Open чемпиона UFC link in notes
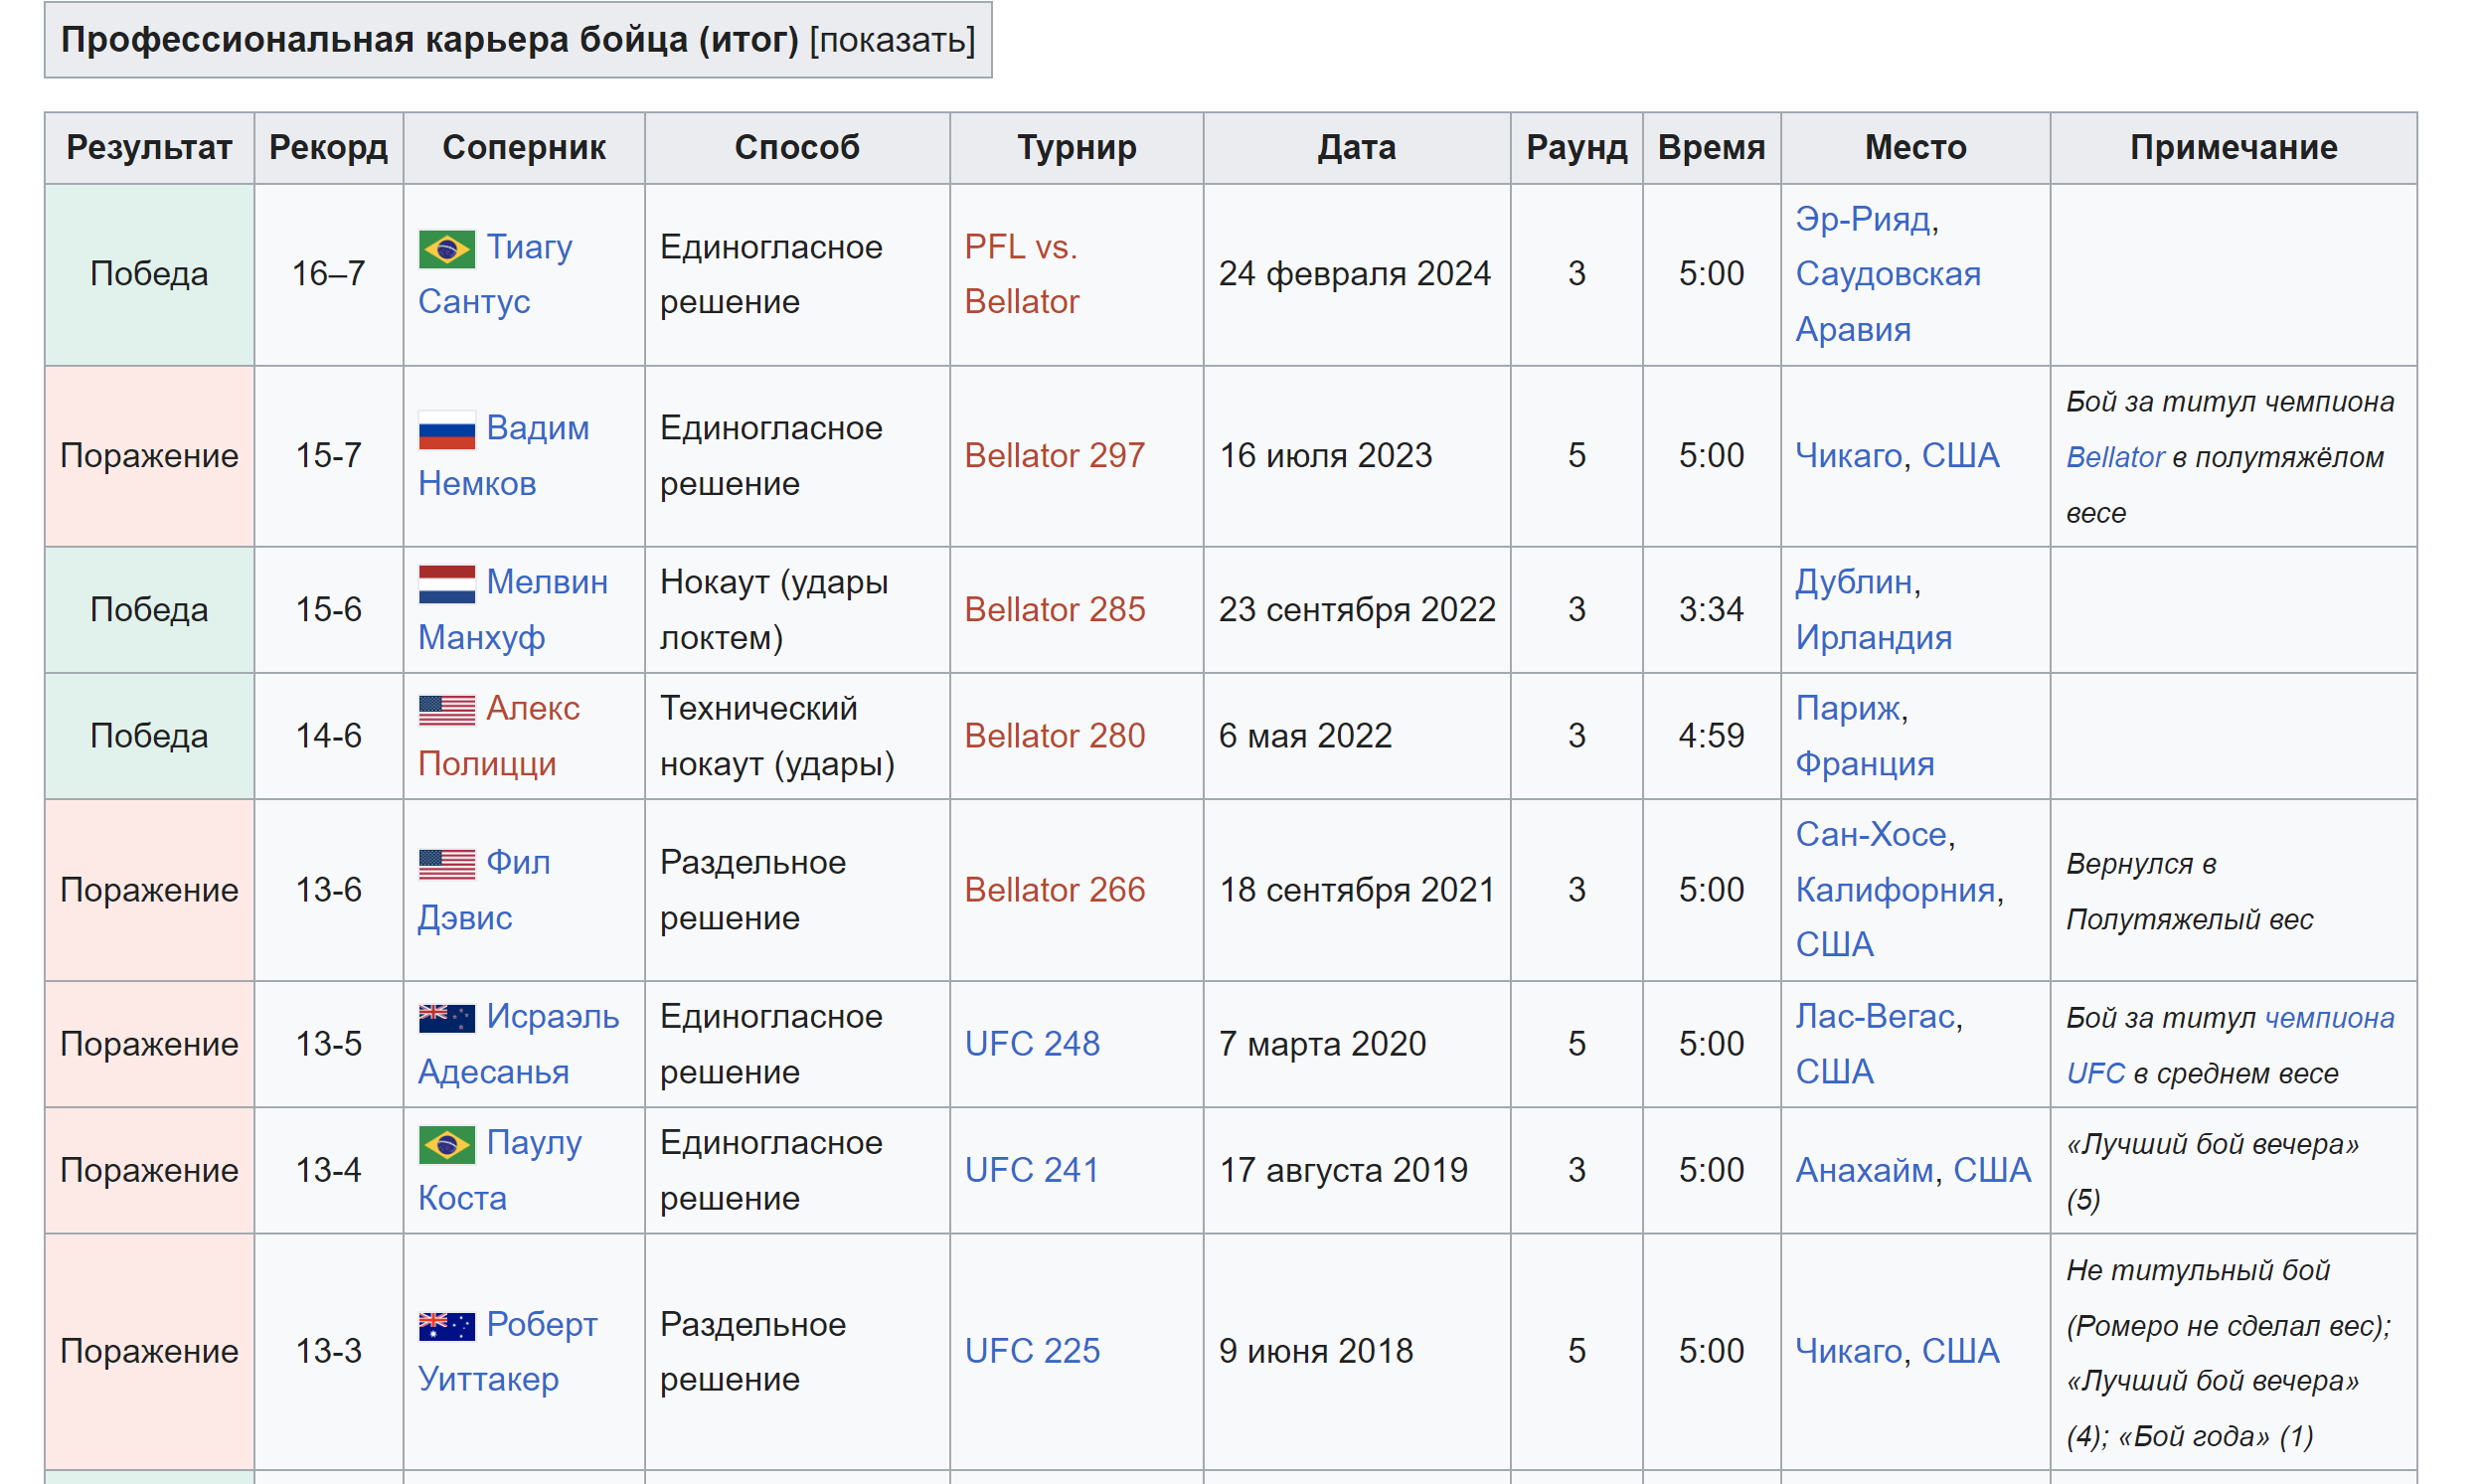The width and height of the screenshot is (2484, 1484). [2328, 1018]
